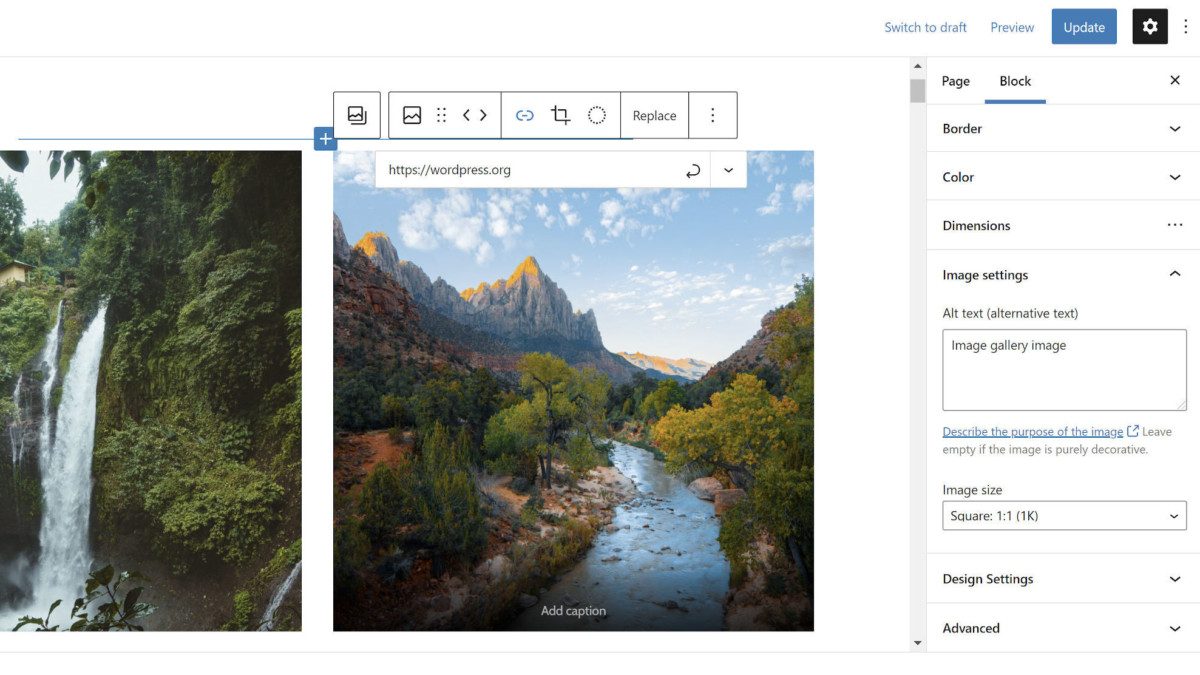Viewport: 1200px width, 675px height.
Task: Submit the link with the apply arrow
Action: [692, 170]
